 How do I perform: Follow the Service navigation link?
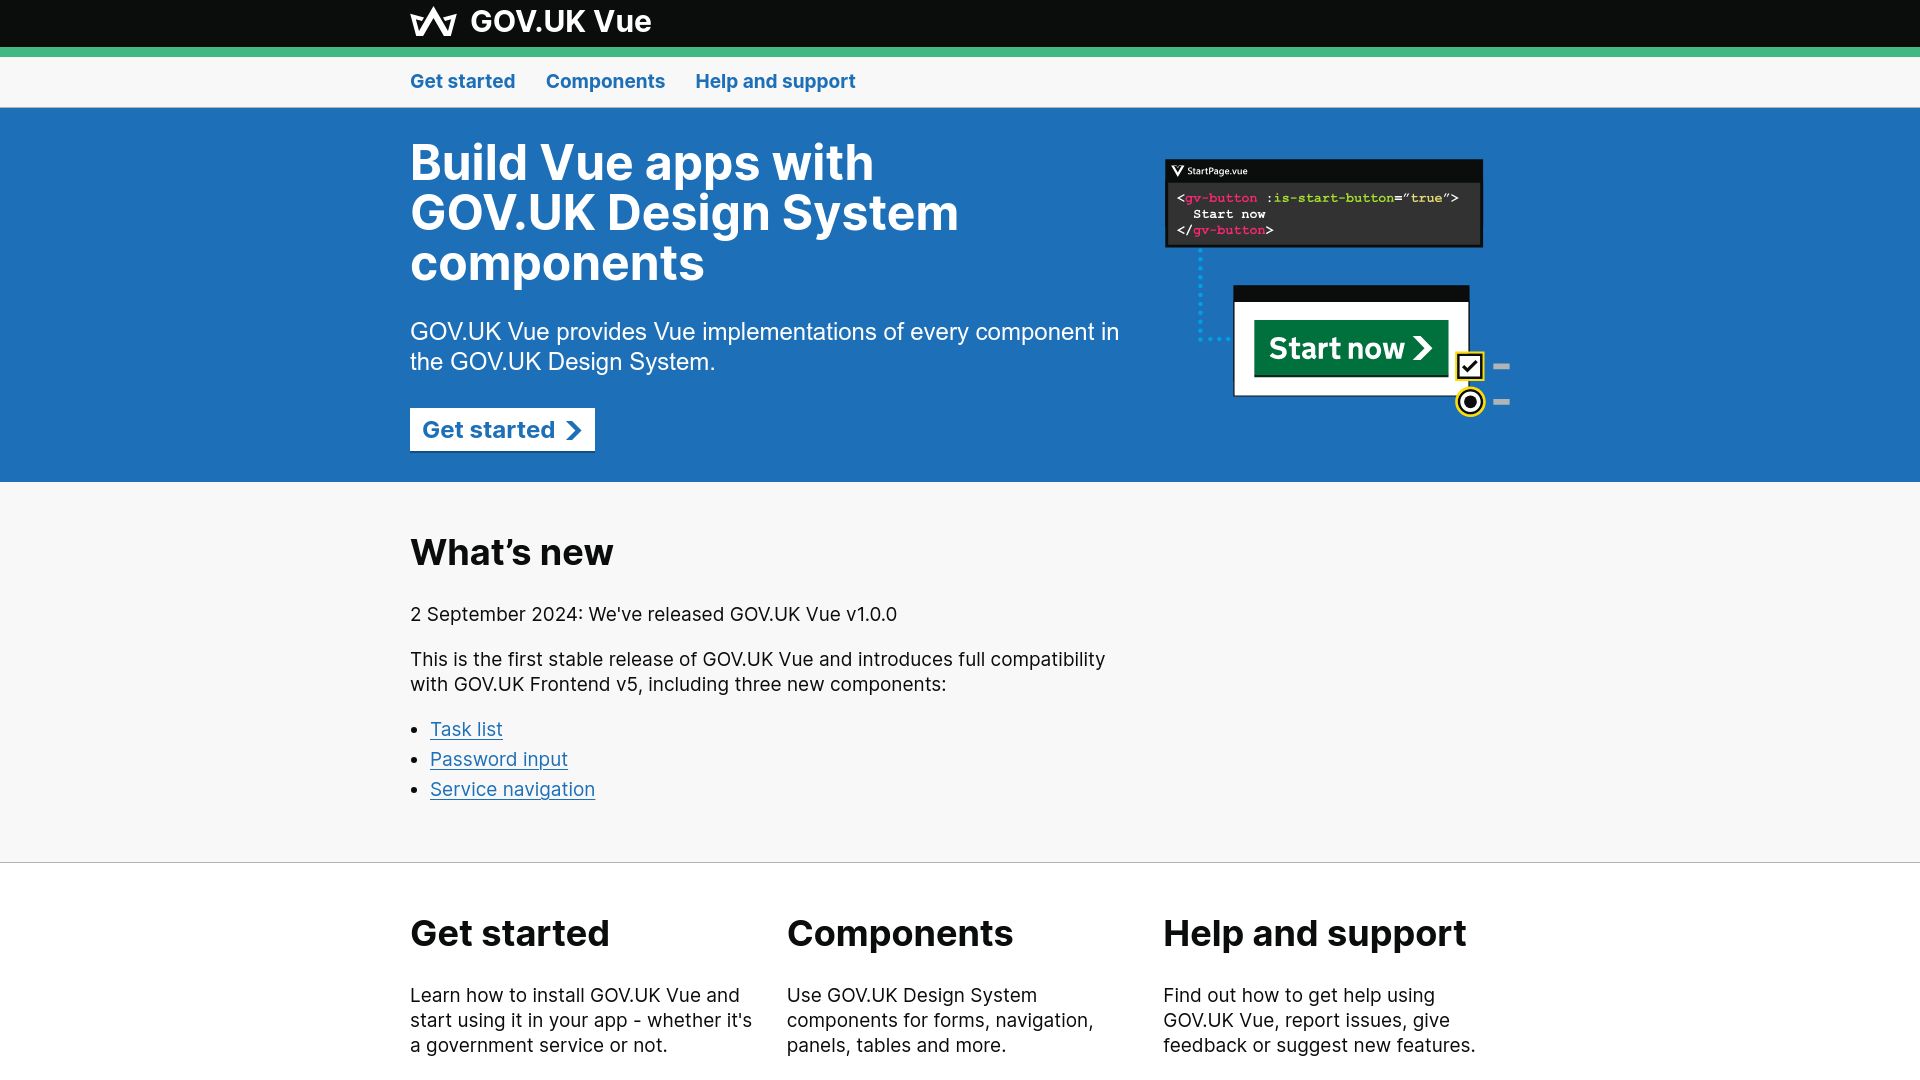(512, 789)
